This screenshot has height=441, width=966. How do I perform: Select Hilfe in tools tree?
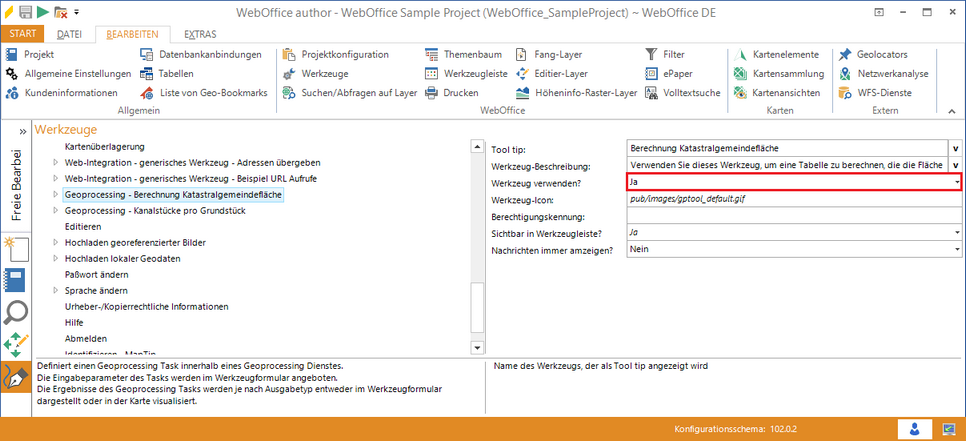74,323
